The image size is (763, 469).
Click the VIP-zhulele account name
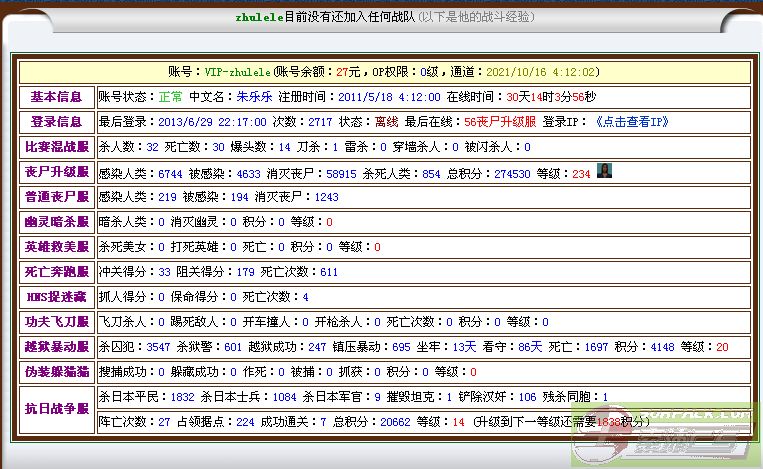[x=238, y=72]
